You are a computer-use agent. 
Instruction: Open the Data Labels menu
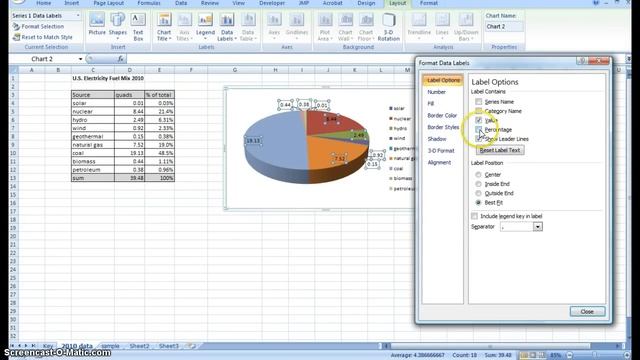coord(227,27)
